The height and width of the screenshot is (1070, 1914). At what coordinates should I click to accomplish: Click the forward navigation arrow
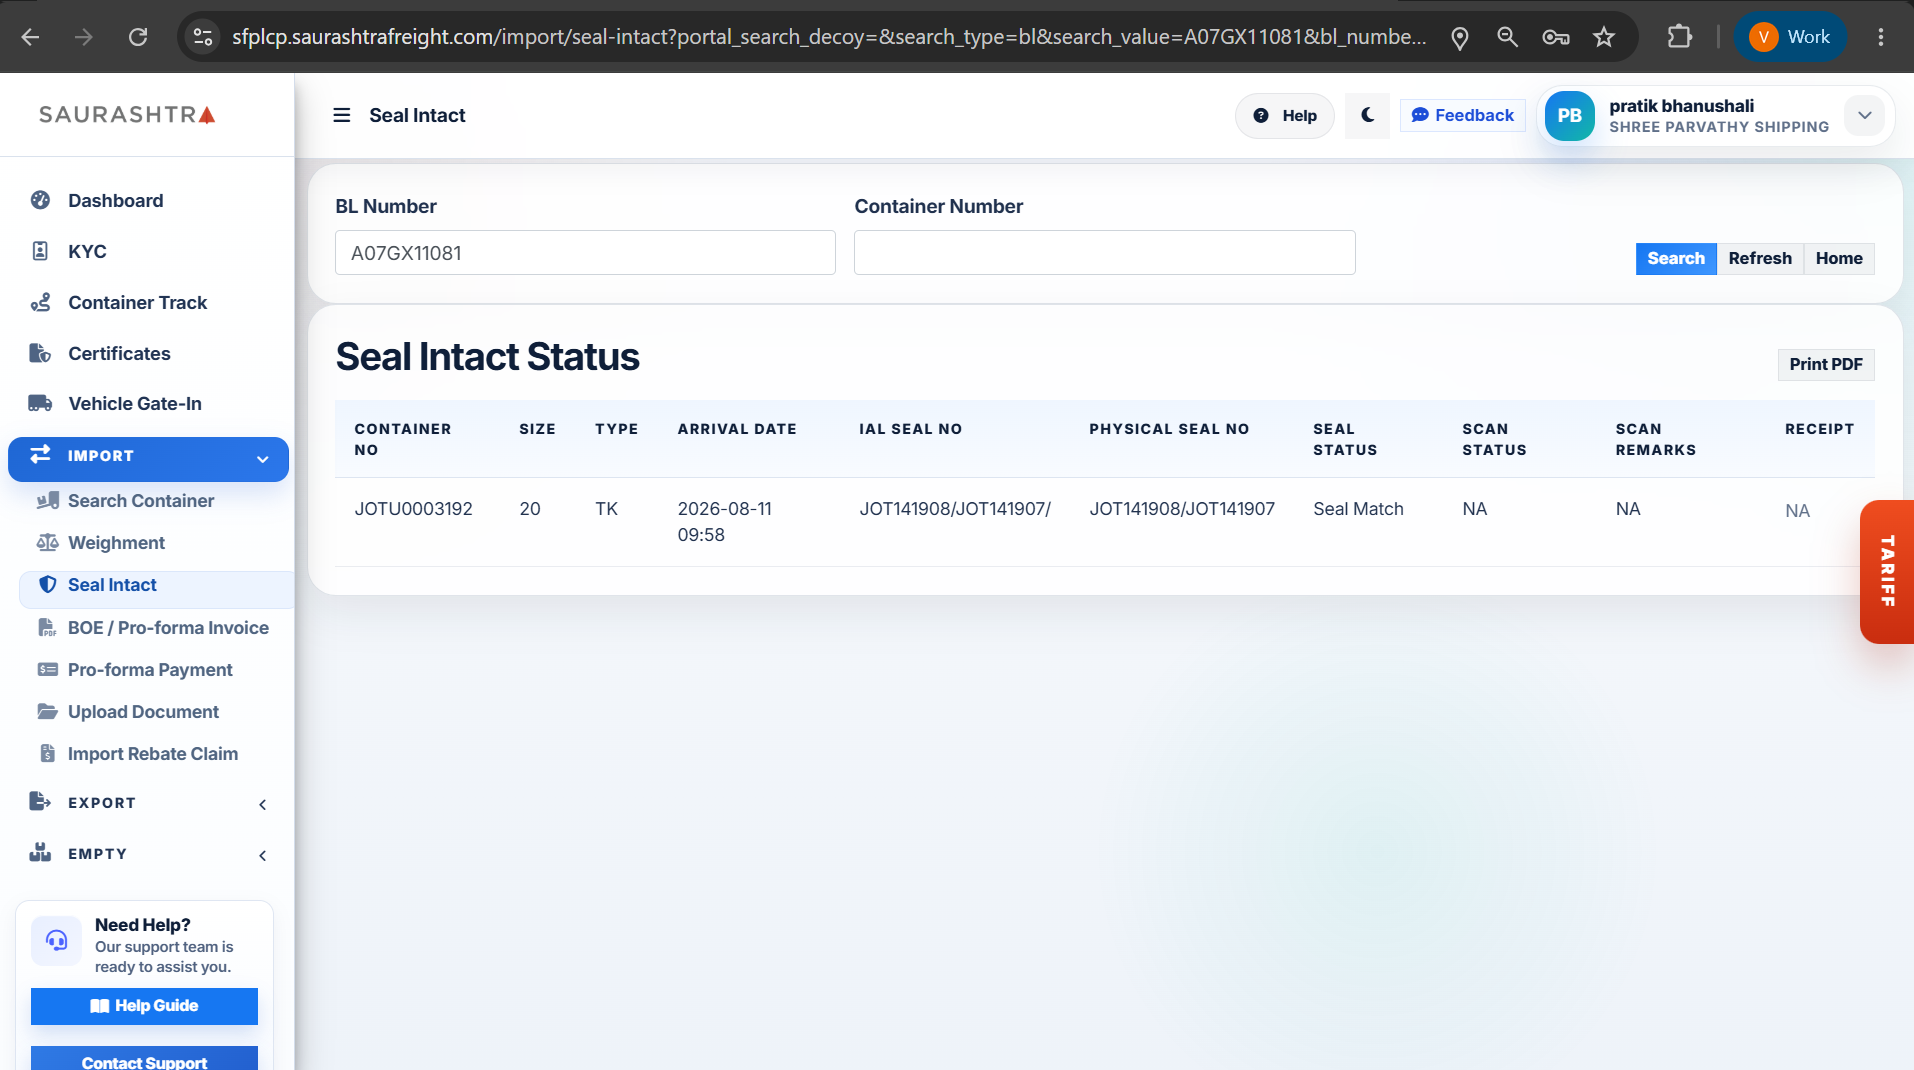tap(84, 37)
